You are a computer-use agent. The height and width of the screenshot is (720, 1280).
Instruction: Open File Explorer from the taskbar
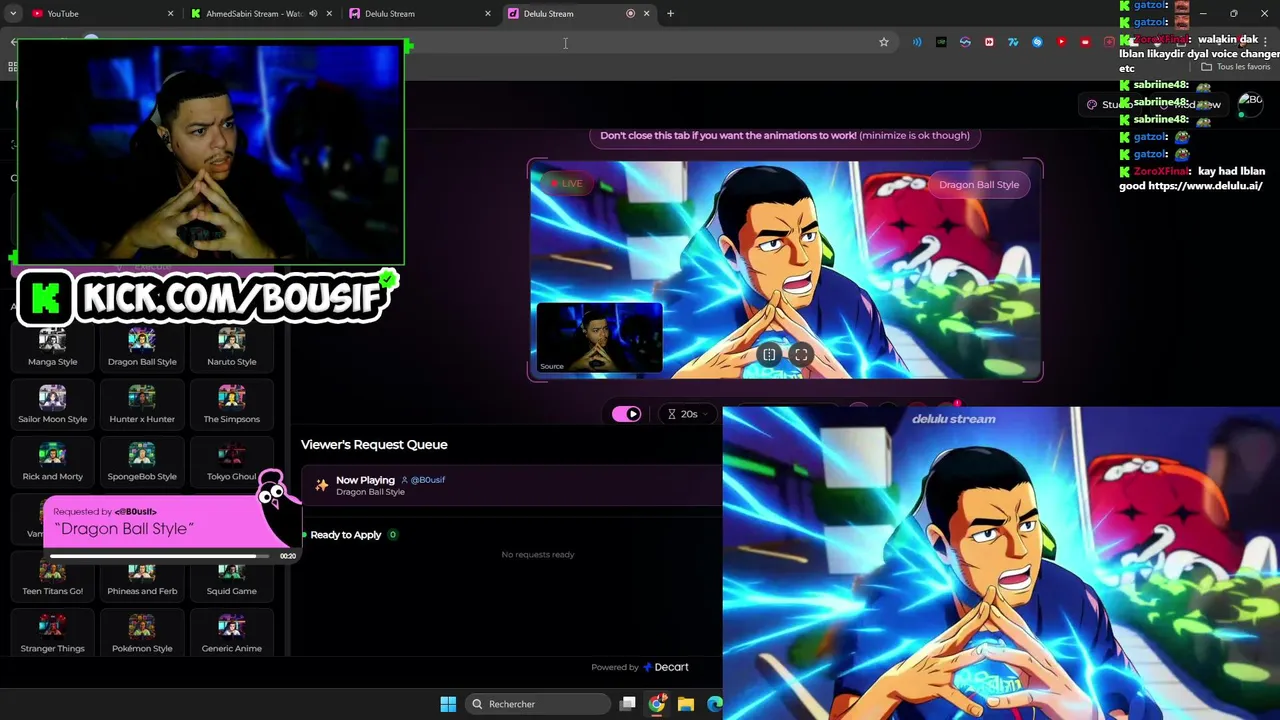[x=685, y=704]
